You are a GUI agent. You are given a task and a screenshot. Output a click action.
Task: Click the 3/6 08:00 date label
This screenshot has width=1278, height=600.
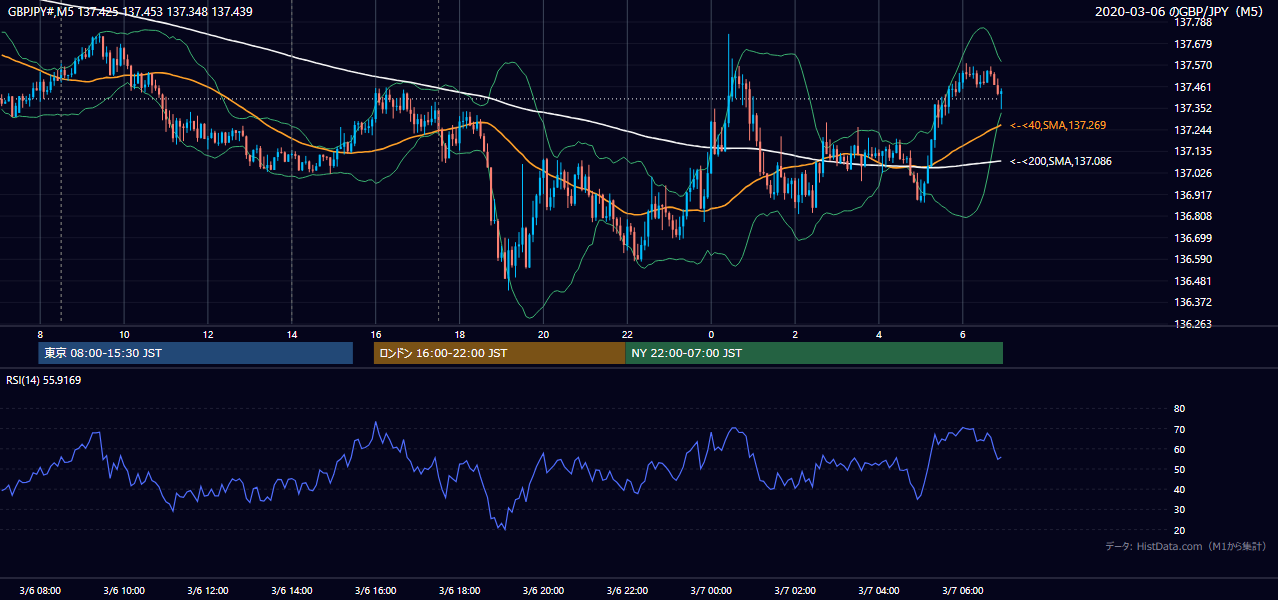point(40,590)
